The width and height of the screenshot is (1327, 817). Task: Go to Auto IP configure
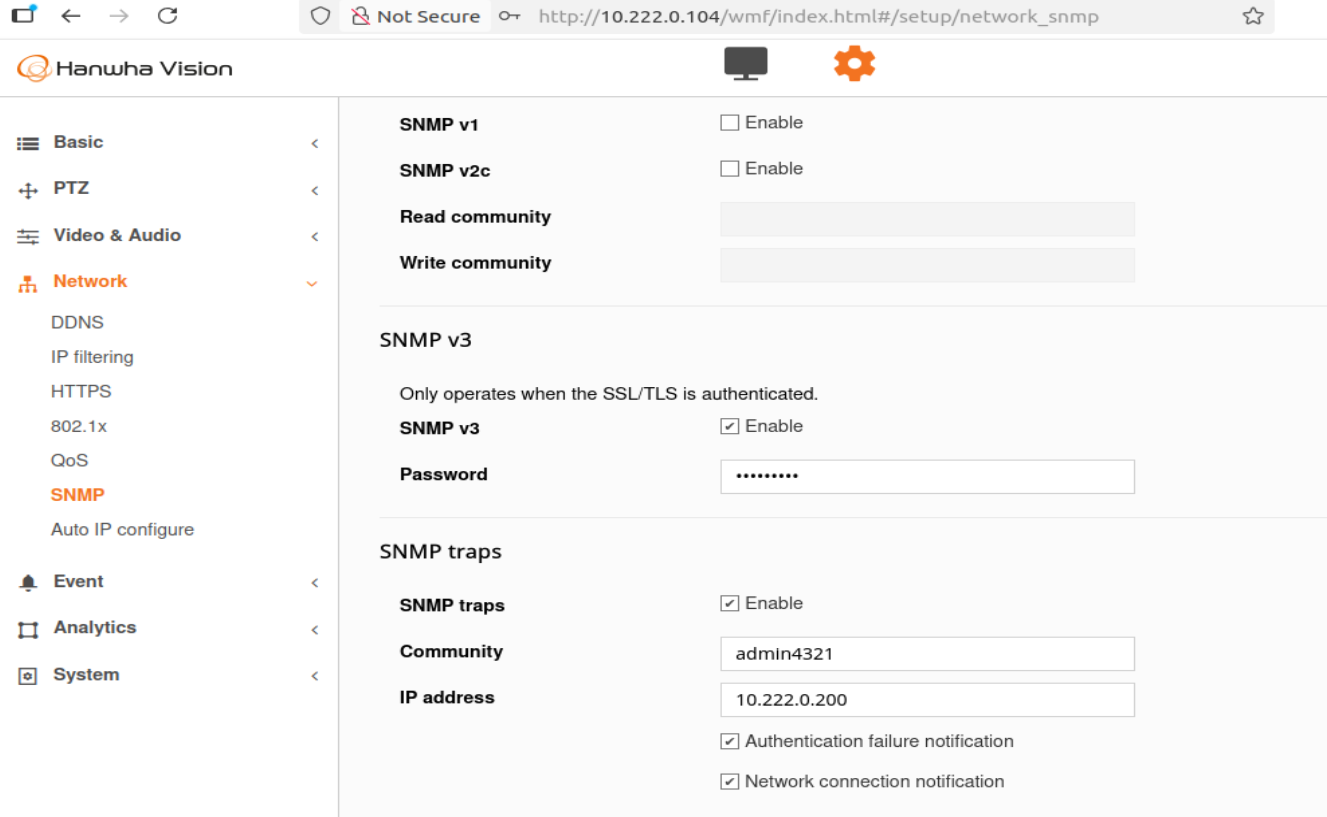pos(122,529)
